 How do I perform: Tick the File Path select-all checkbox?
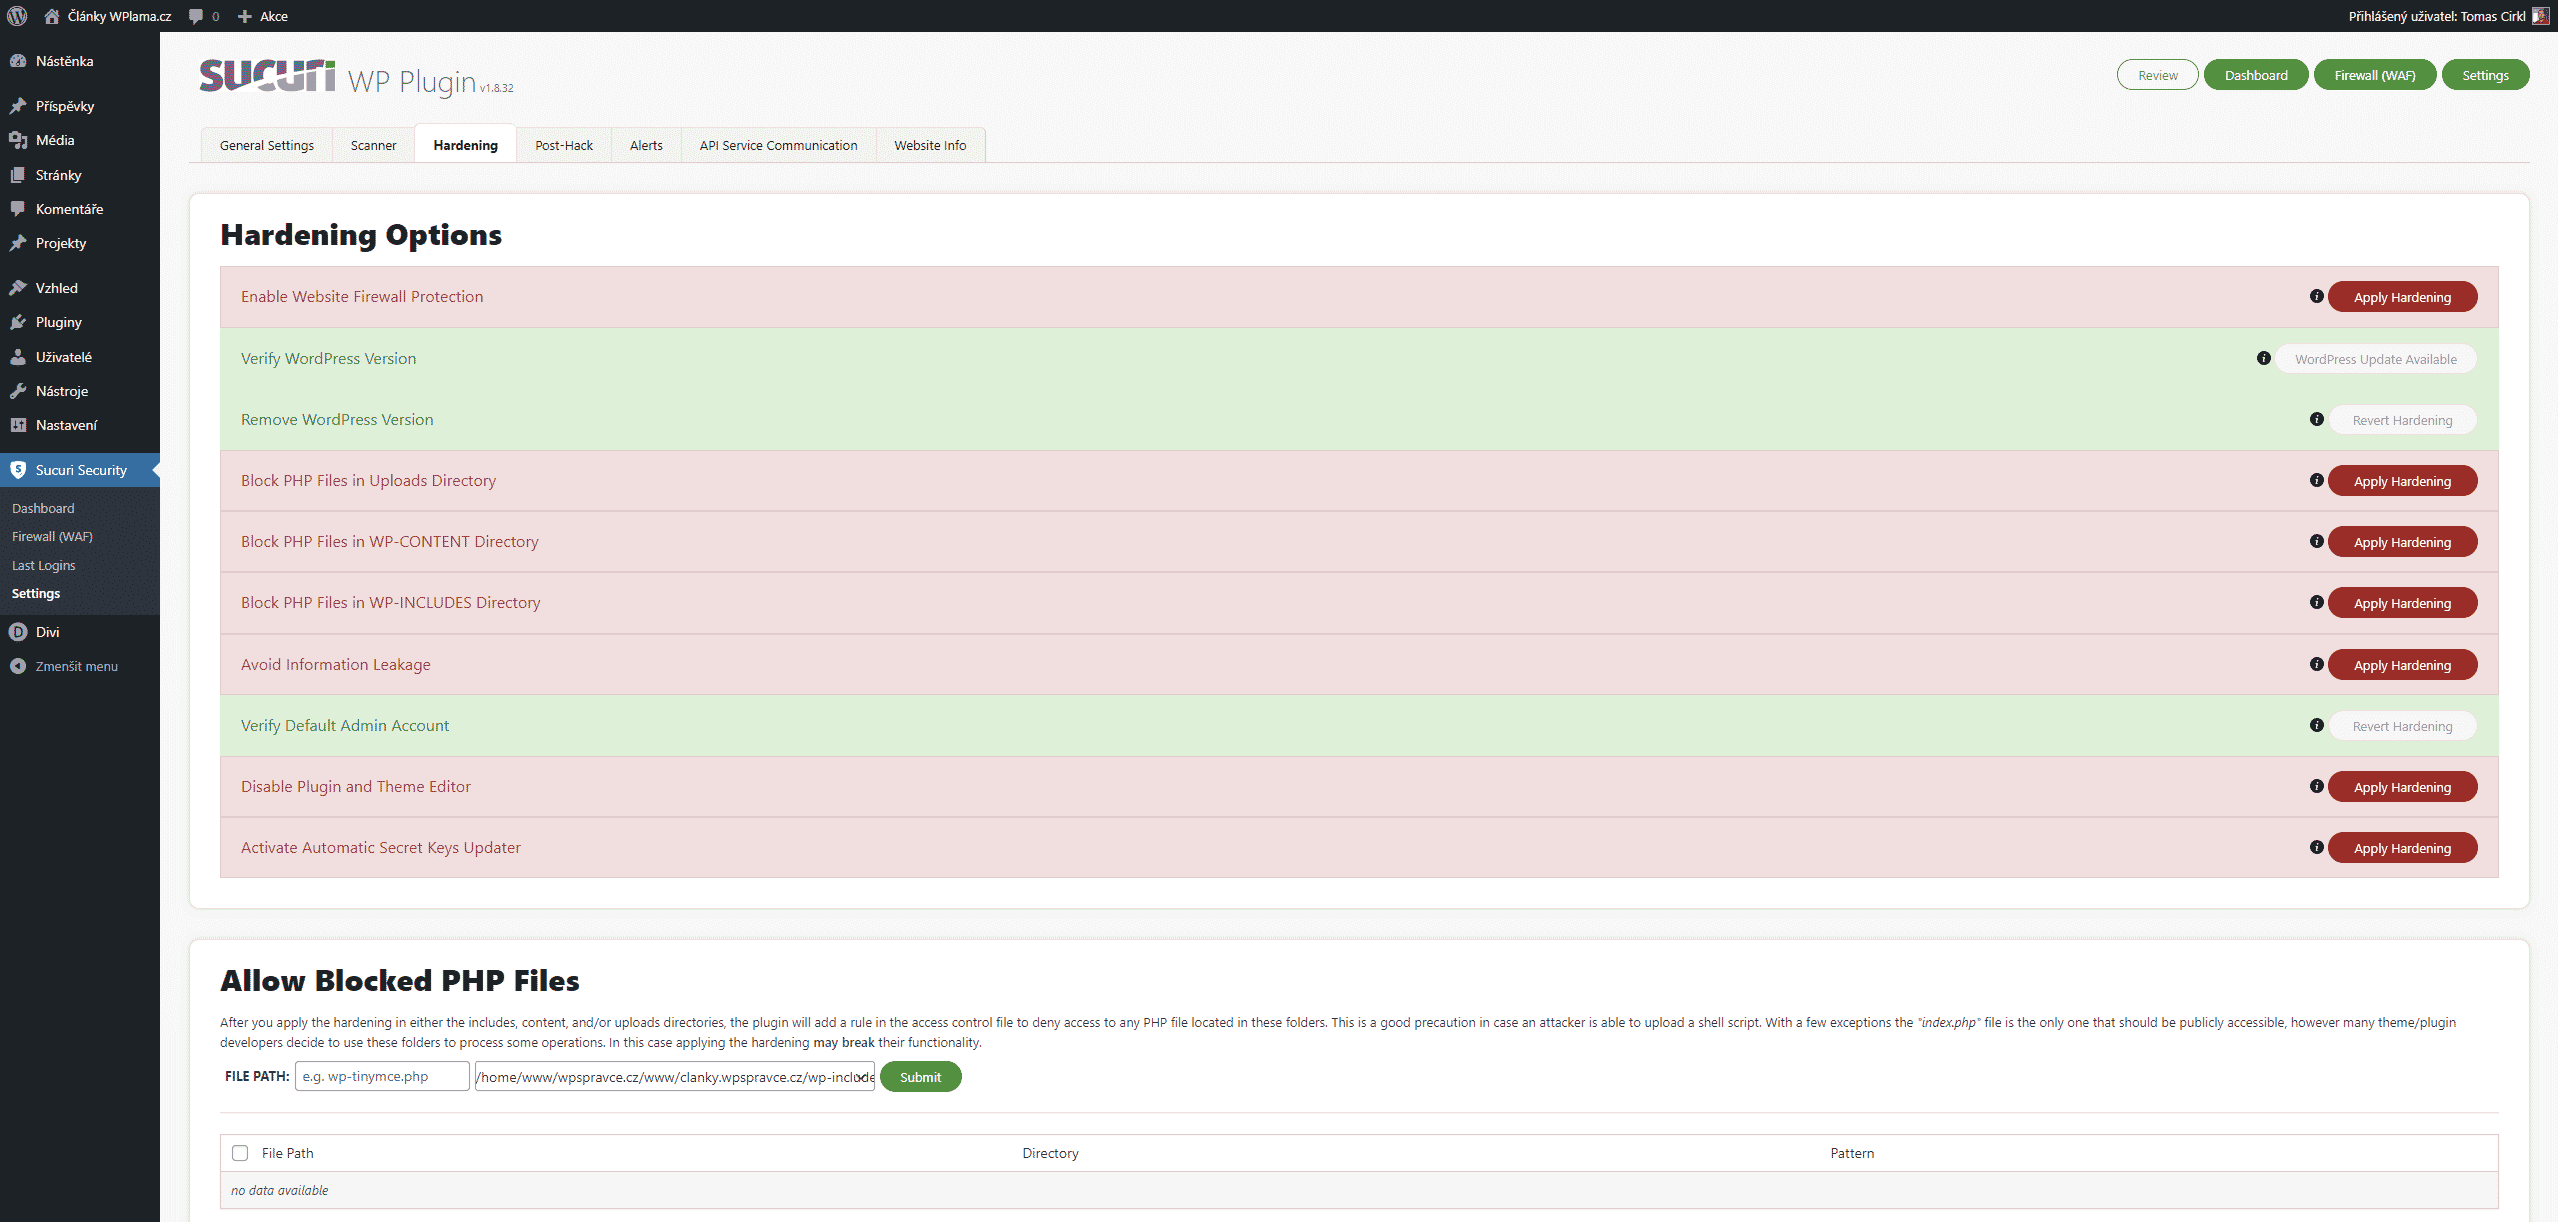pos(240,1153)
